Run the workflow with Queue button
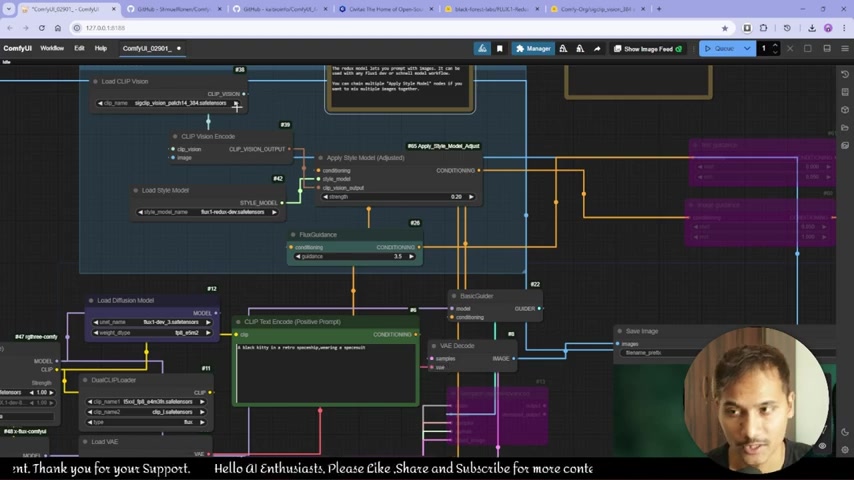The image size is (854, 480). pos(720,48)
